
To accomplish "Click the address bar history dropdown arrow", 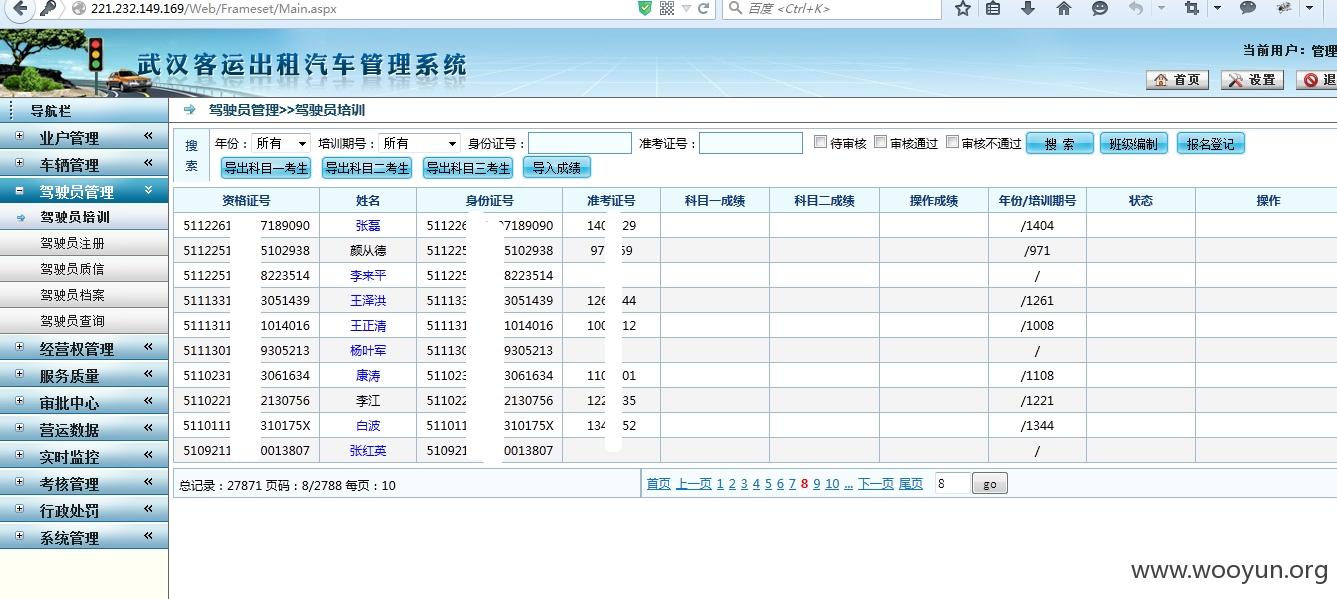I will [687, 9].
